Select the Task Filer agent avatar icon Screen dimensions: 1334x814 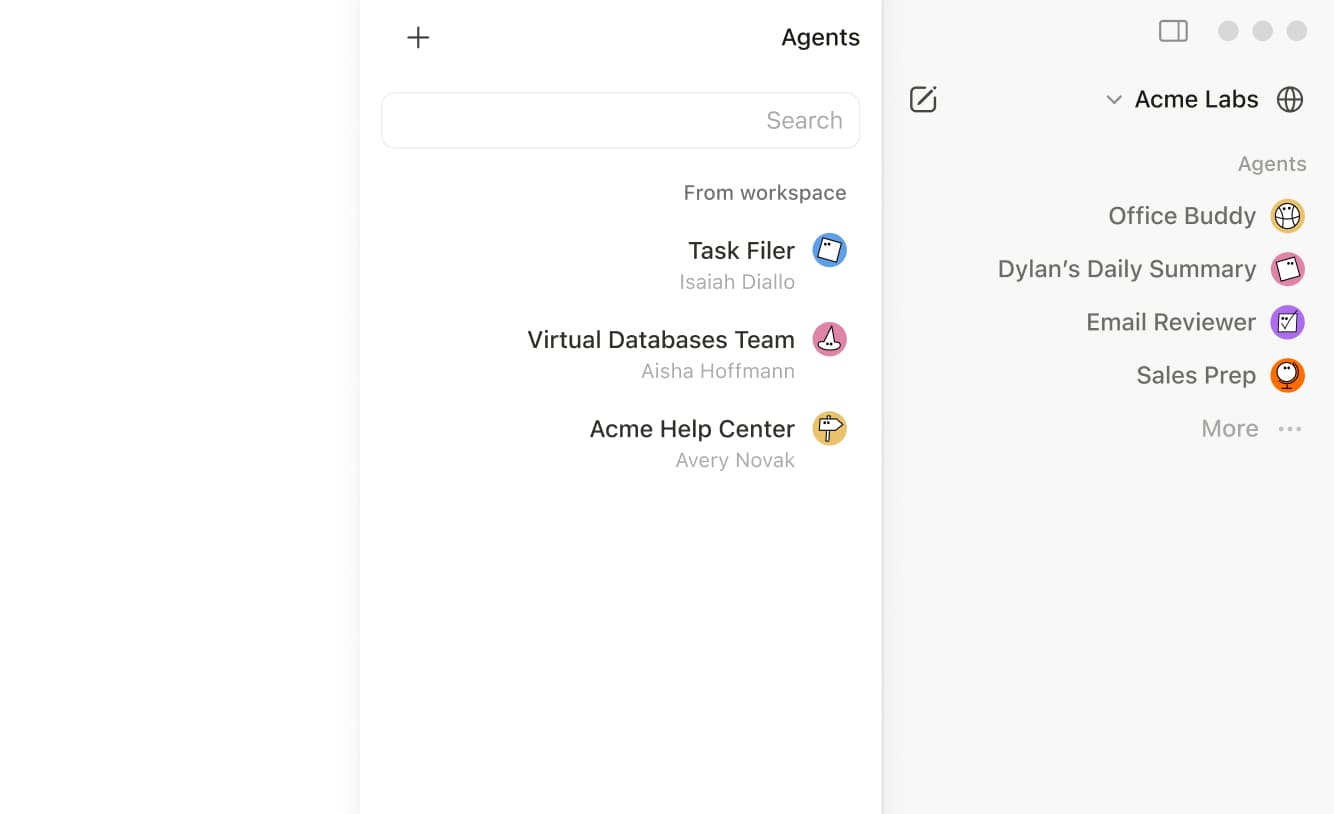(x=829, y=250)
